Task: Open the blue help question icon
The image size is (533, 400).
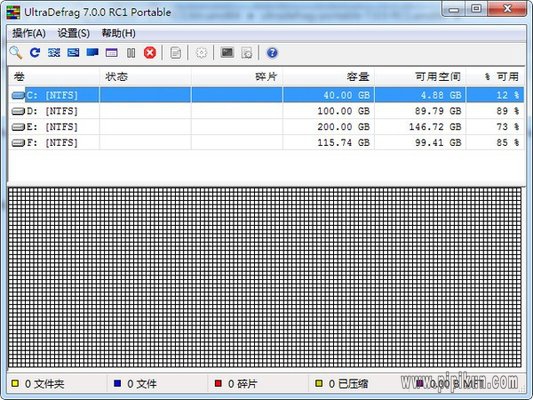Action: pyautogui.click(x=272, y=53)
